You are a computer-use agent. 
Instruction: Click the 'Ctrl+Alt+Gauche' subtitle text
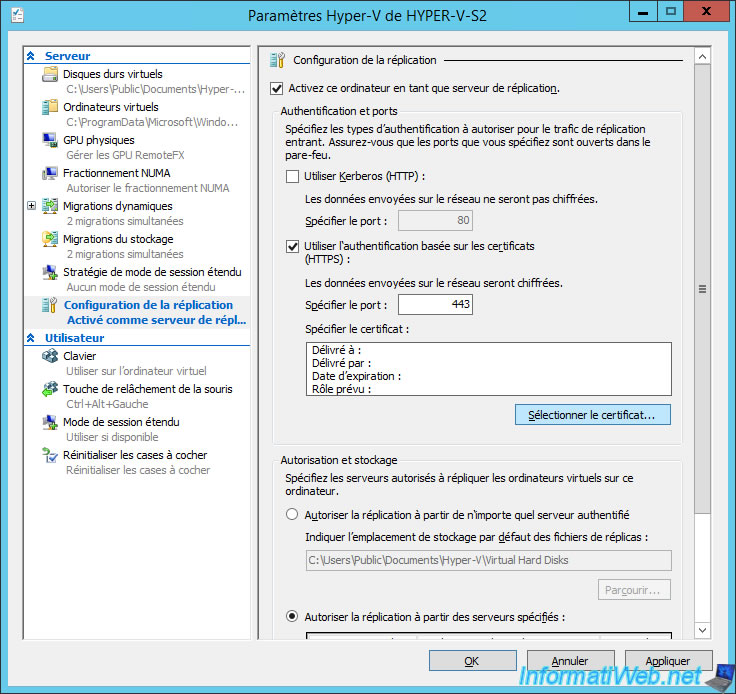pyautogui.click(x=107, y=404)
